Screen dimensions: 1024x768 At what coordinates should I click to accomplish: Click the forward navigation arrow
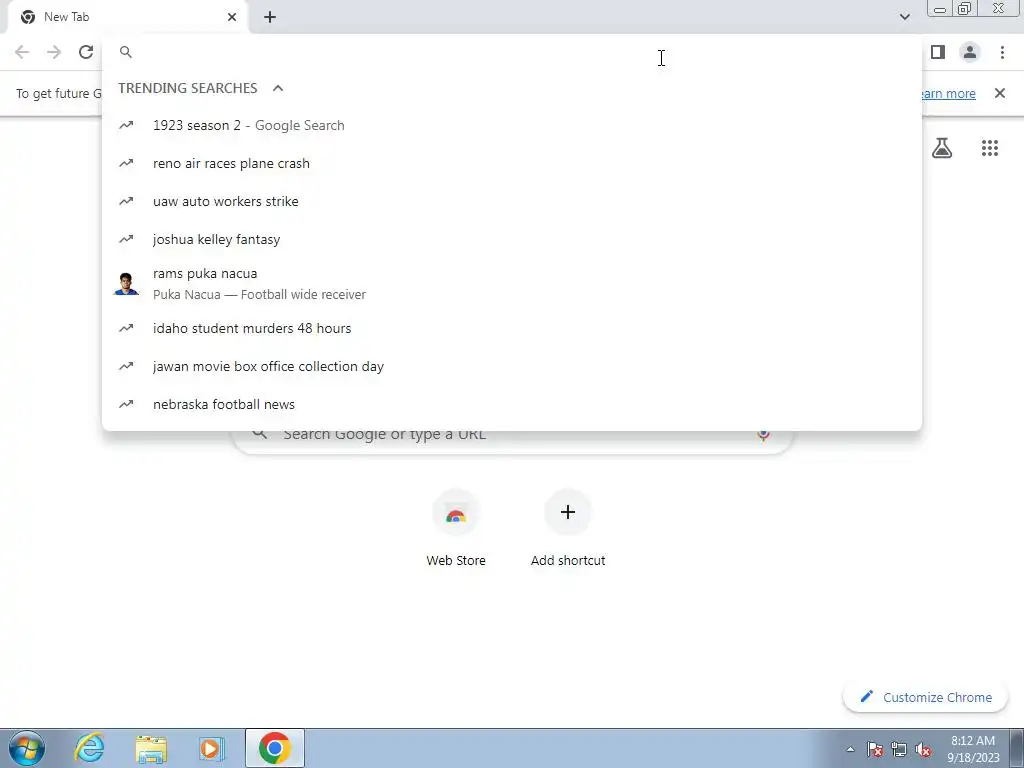[x=54, y=52]
